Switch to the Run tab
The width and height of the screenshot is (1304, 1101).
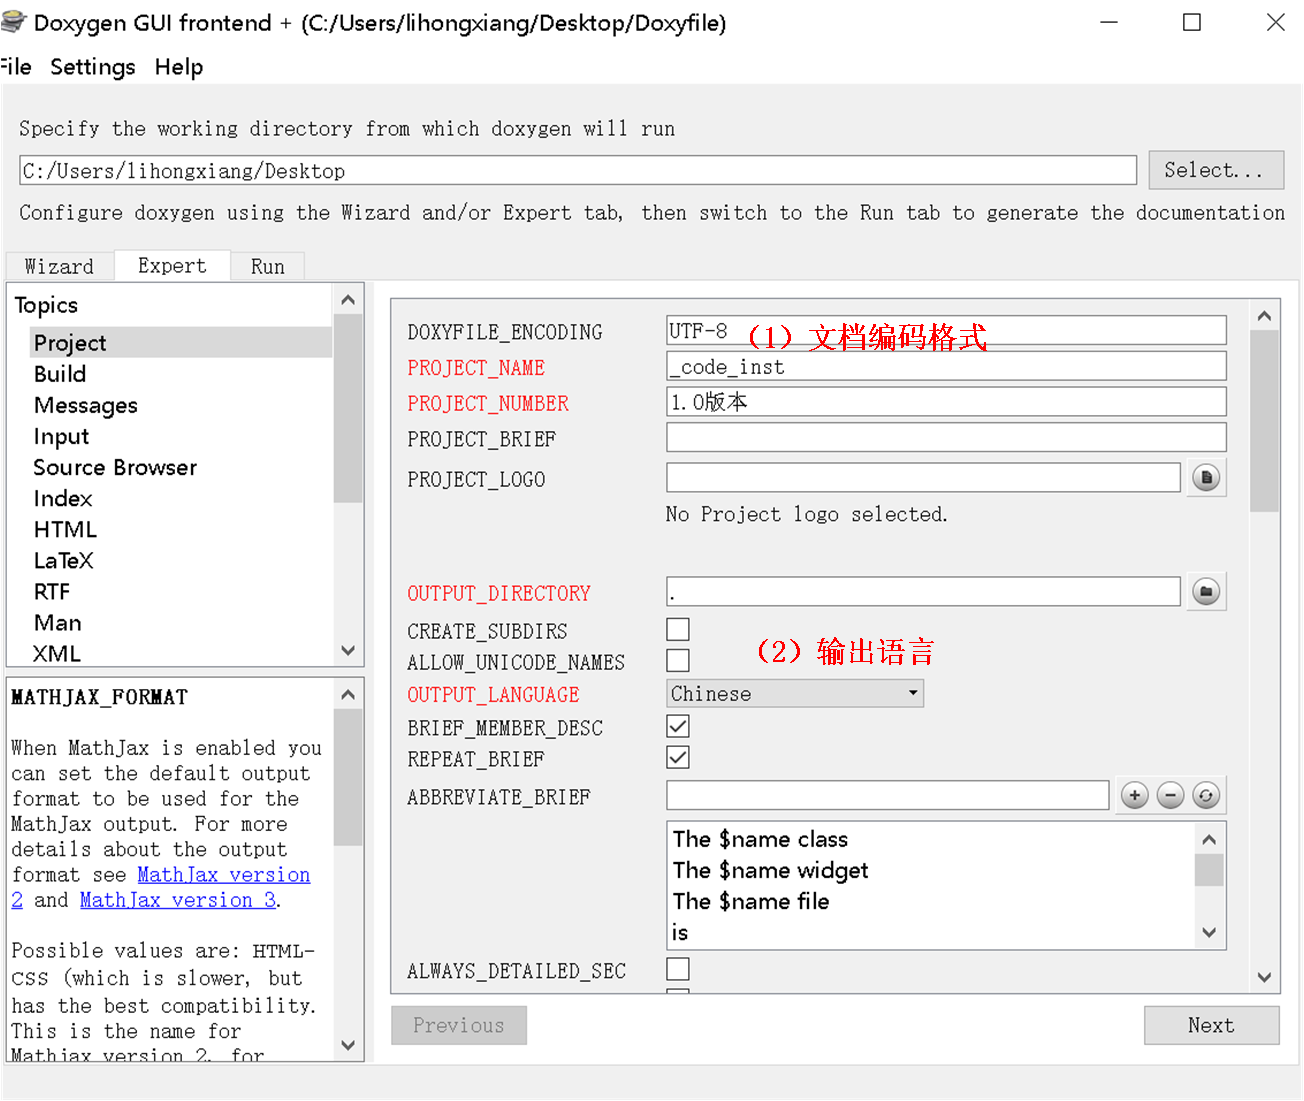266,265
